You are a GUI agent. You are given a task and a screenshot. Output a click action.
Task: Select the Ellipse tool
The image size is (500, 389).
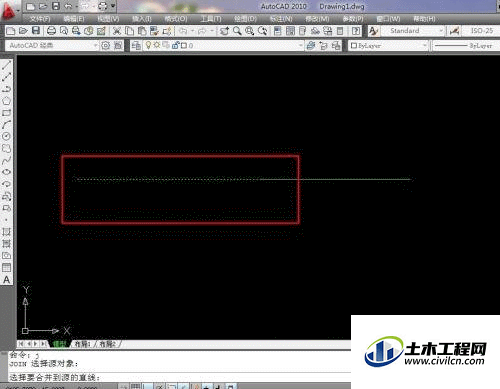click(7, 172)
